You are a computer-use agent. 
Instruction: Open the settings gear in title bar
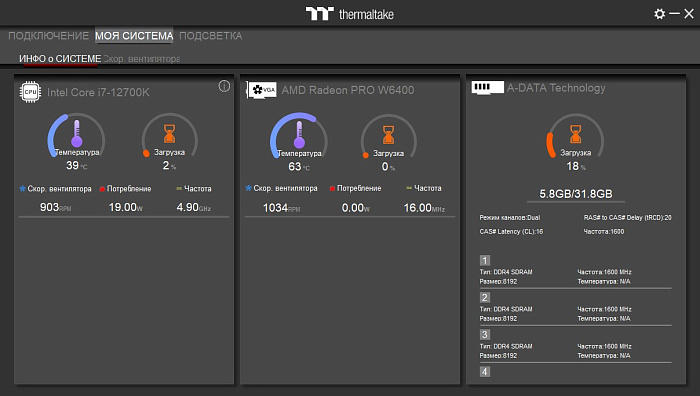pyautogui.click(x=659, y=14)
